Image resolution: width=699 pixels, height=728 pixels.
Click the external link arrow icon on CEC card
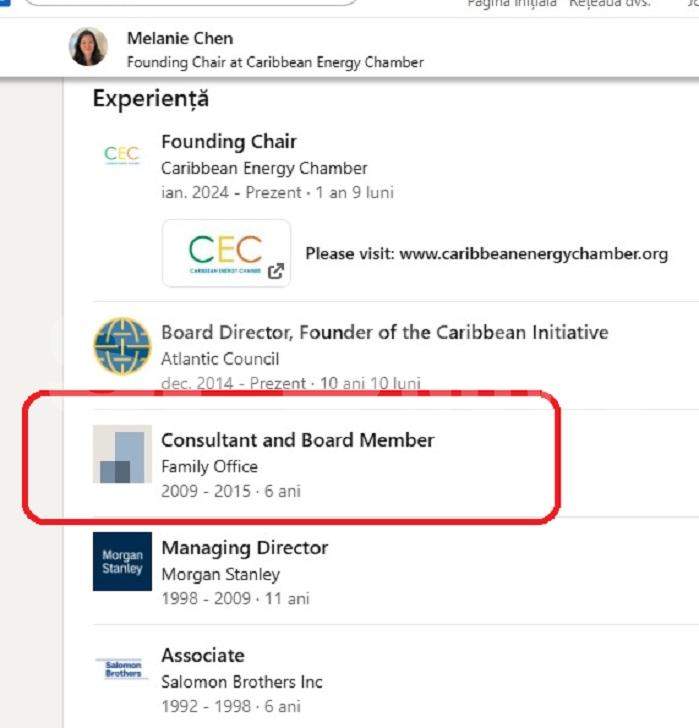(275, 271)
